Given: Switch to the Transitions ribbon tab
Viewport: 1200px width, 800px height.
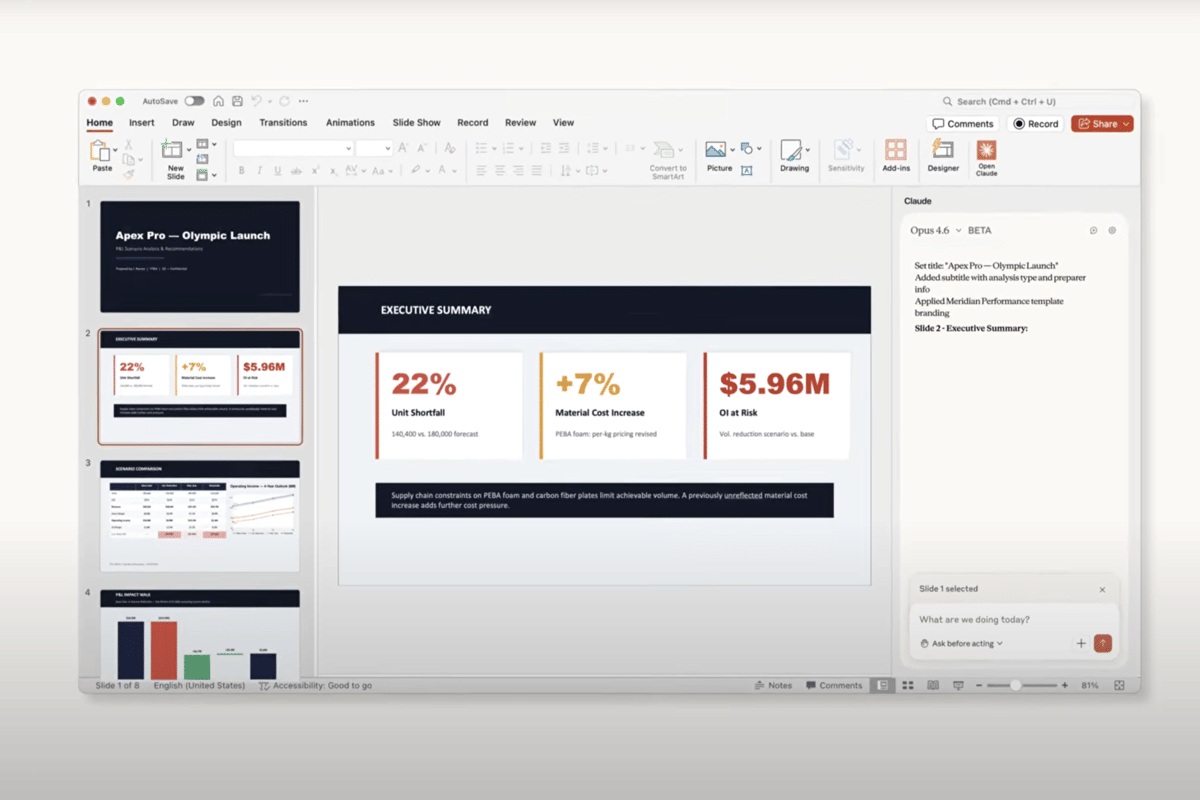Looking at the screenshot, I should (283, 122).
